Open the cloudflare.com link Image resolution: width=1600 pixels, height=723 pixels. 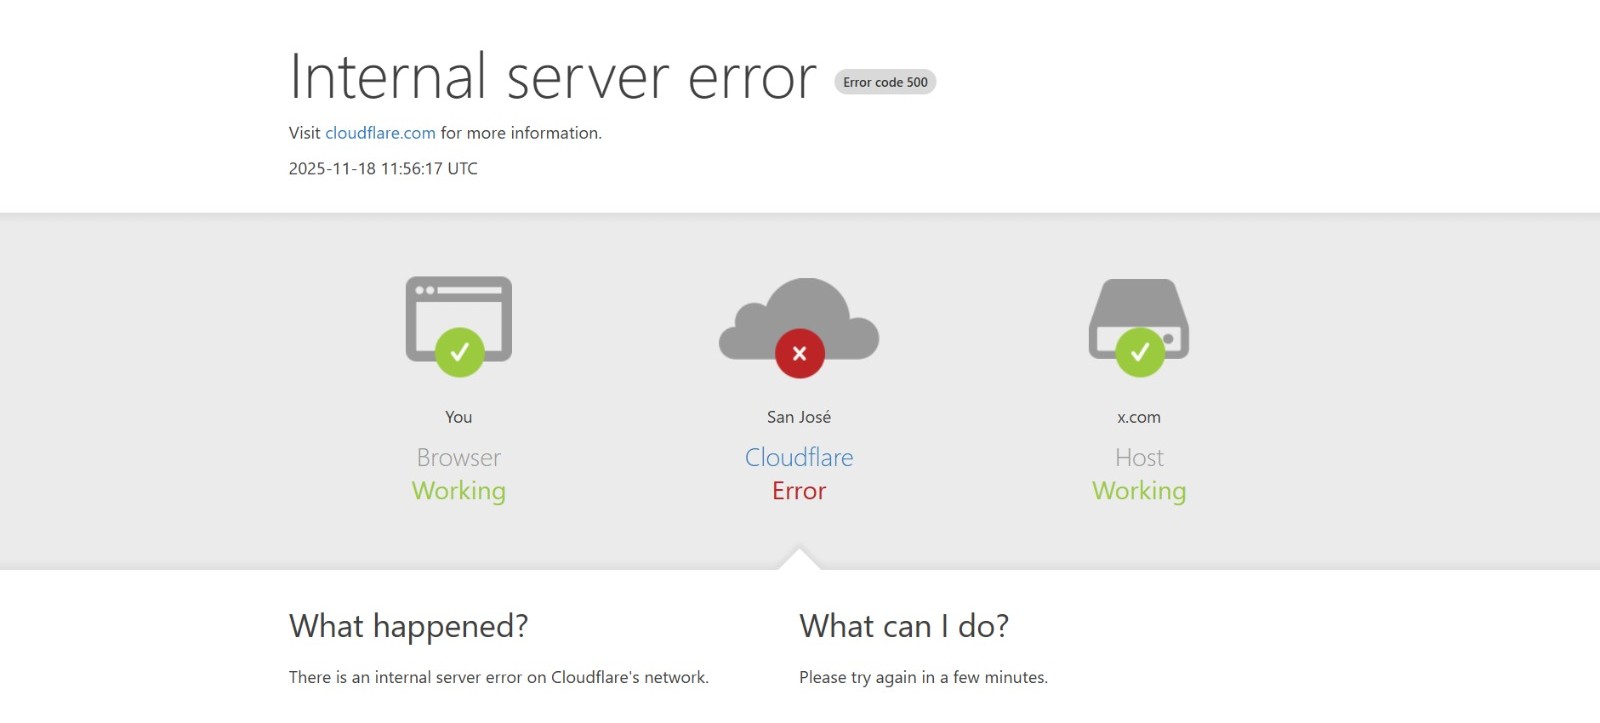point(380,133)
